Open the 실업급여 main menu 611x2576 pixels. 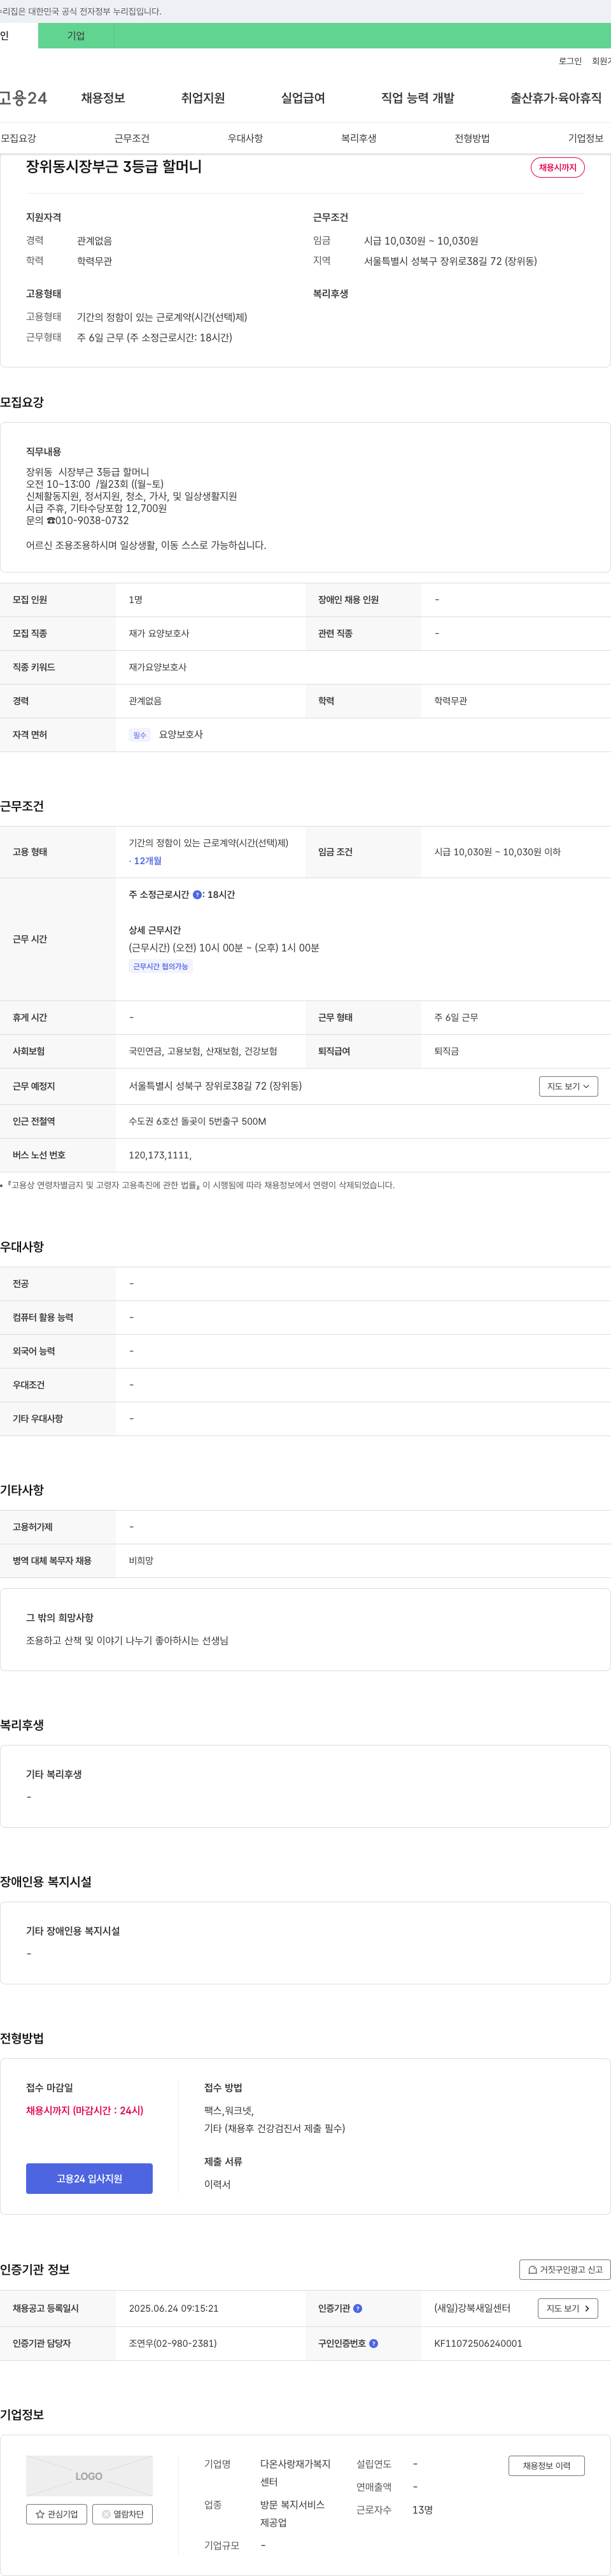coord(303,98)
